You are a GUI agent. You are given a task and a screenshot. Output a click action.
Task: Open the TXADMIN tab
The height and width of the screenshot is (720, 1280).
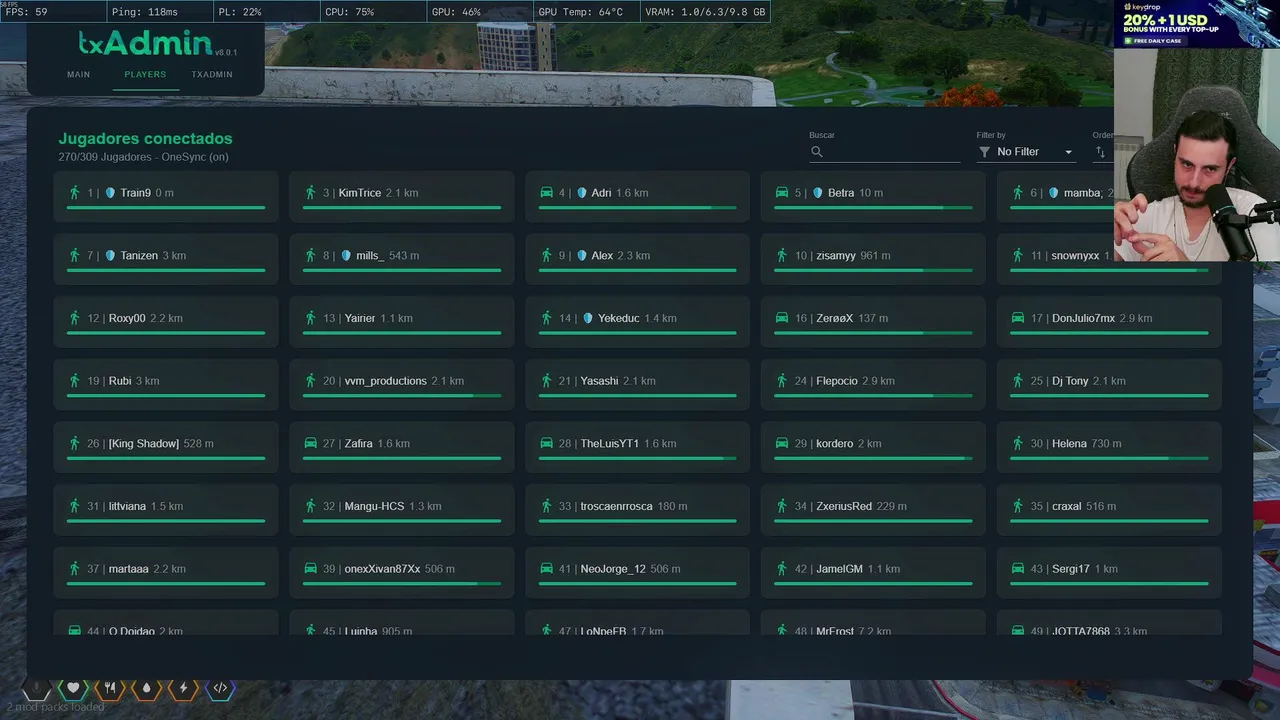[x=212, y=75]
